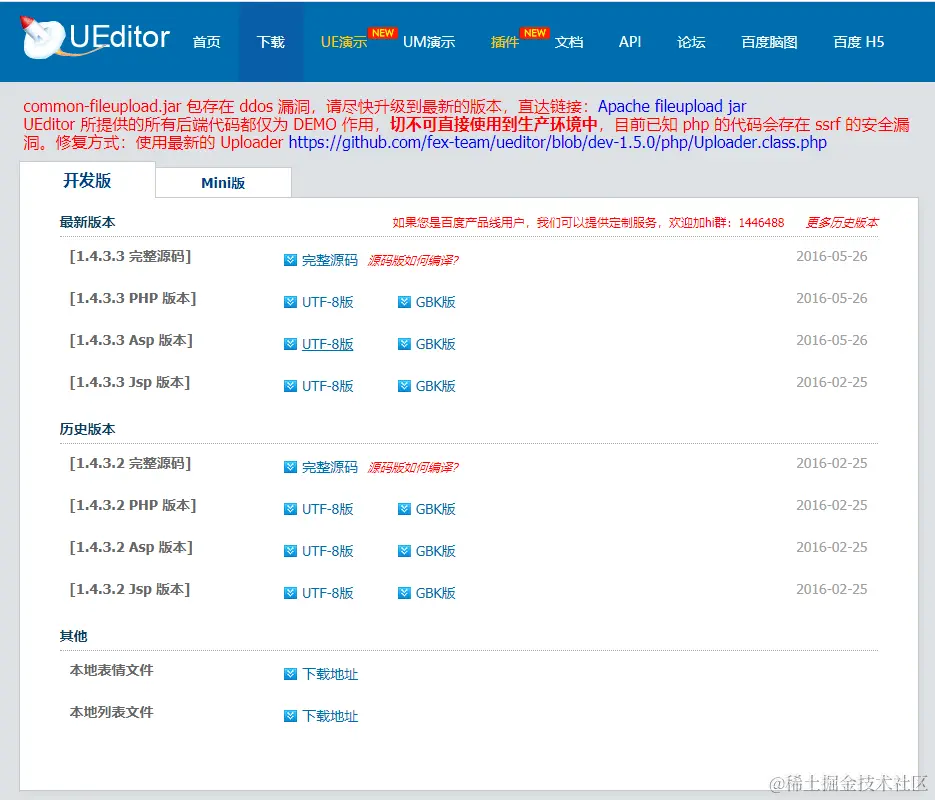Open the API page from navigation

click(x=629, y=42)
